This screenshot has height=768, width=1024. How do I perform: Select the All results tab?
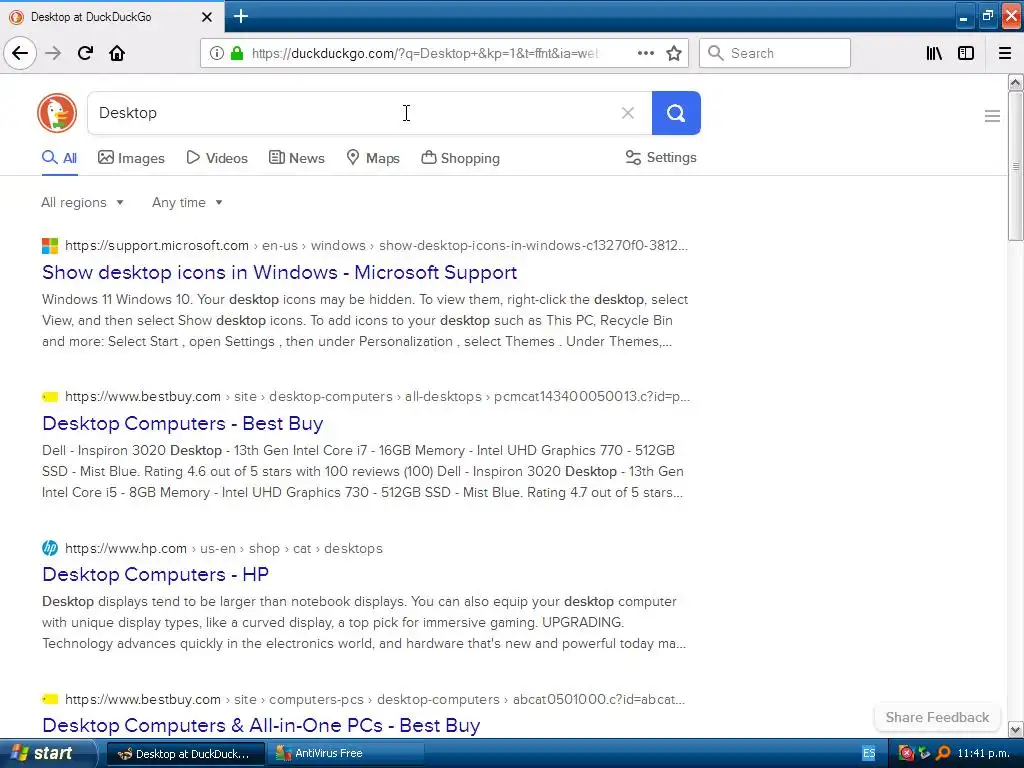tap(59, 158)
